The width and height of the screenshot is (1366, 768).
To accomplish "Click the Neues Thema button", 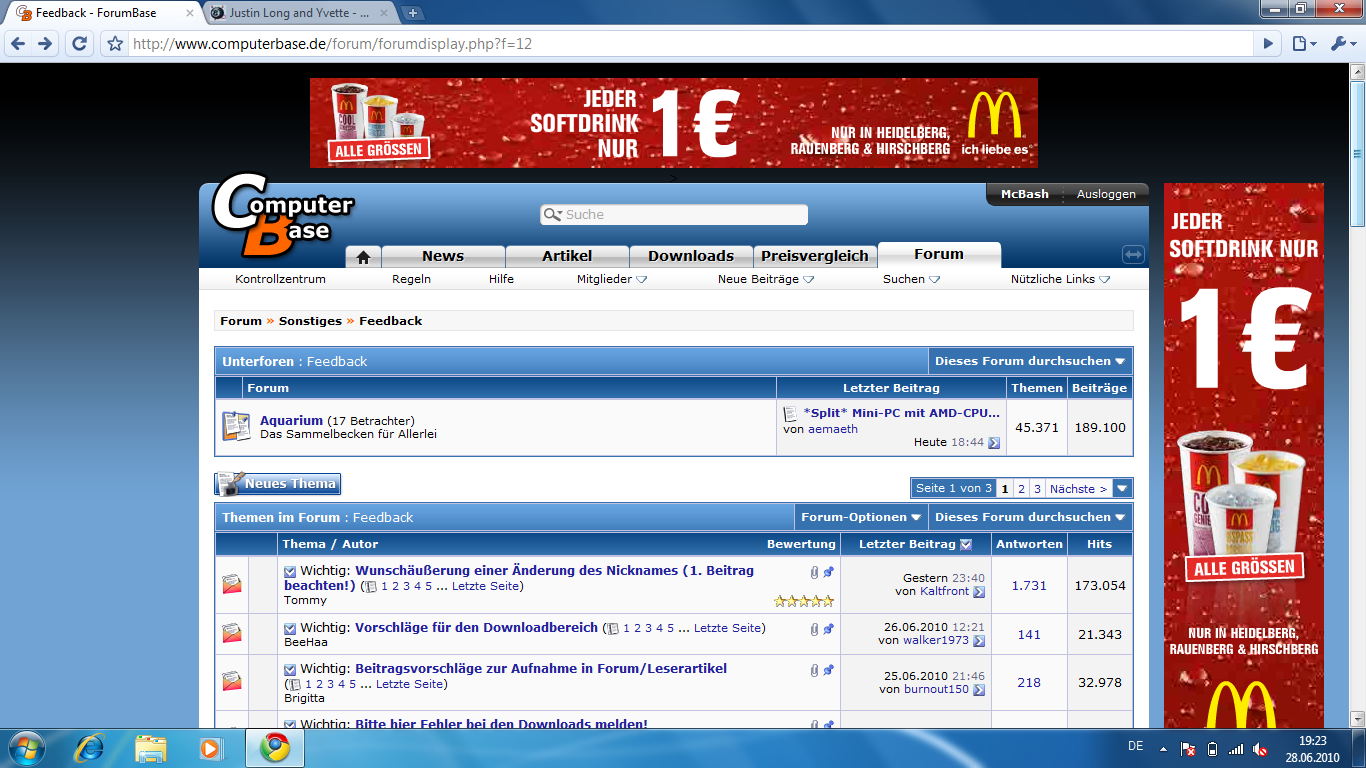I will pyautogui.click(x=278, y=484).
